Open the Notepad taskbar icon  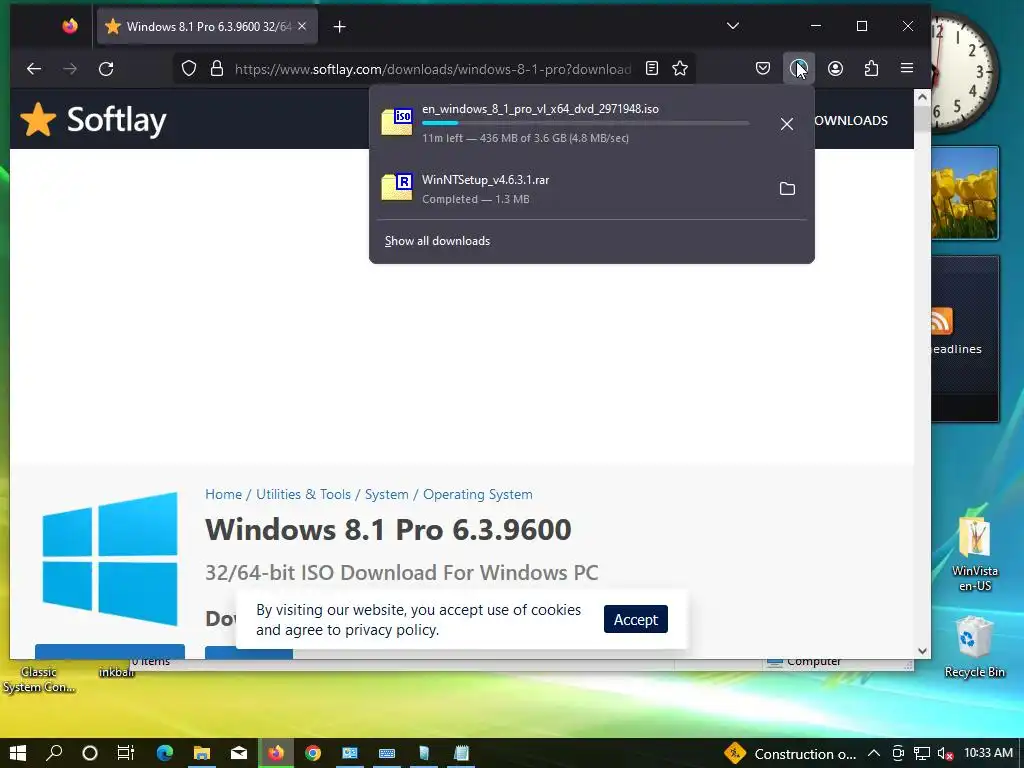pyautogui.click(x=461, y=753)
